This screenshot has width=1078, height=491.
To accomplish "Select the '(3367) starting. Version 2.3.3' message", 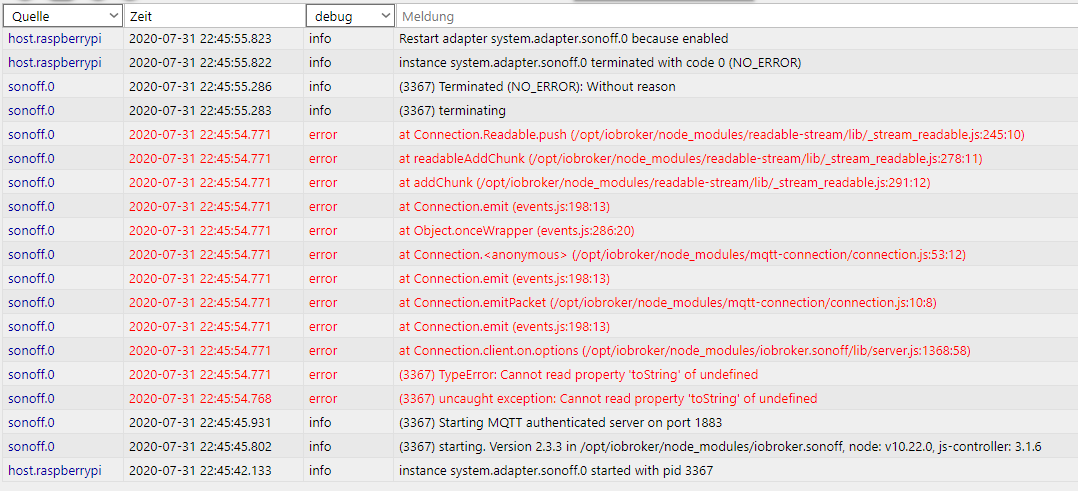I will pos(720,447).
